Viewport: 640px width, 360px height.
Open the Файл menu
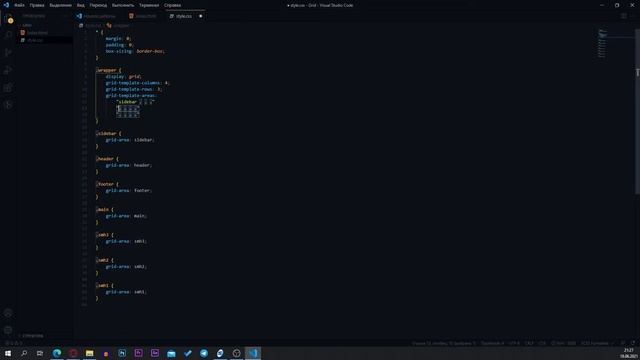pyautogui.click(x=19, y=5)
